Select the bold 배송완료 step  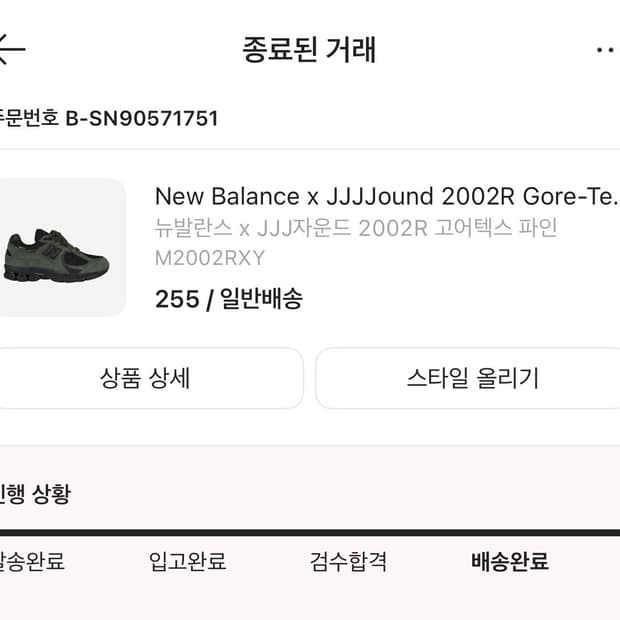click(x=510, y=562)
